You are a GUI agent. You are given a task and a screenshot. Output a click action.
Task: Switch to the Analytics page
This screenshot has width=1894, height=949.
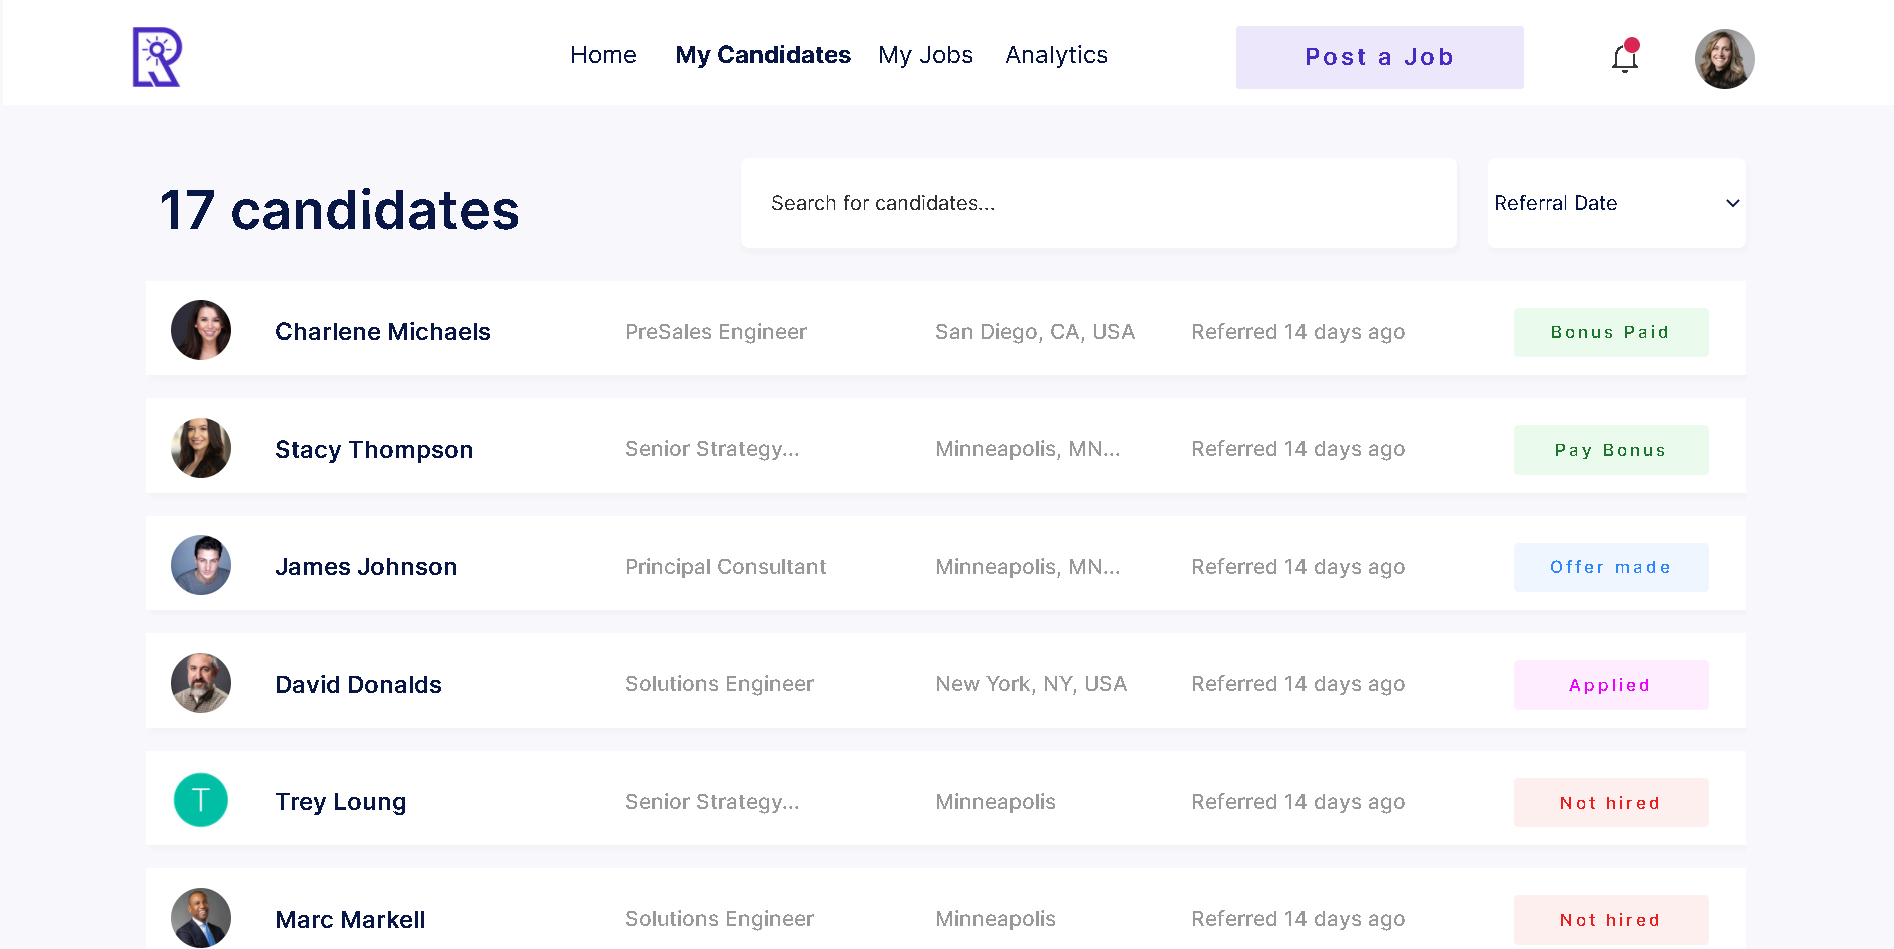click(1056, 55)
